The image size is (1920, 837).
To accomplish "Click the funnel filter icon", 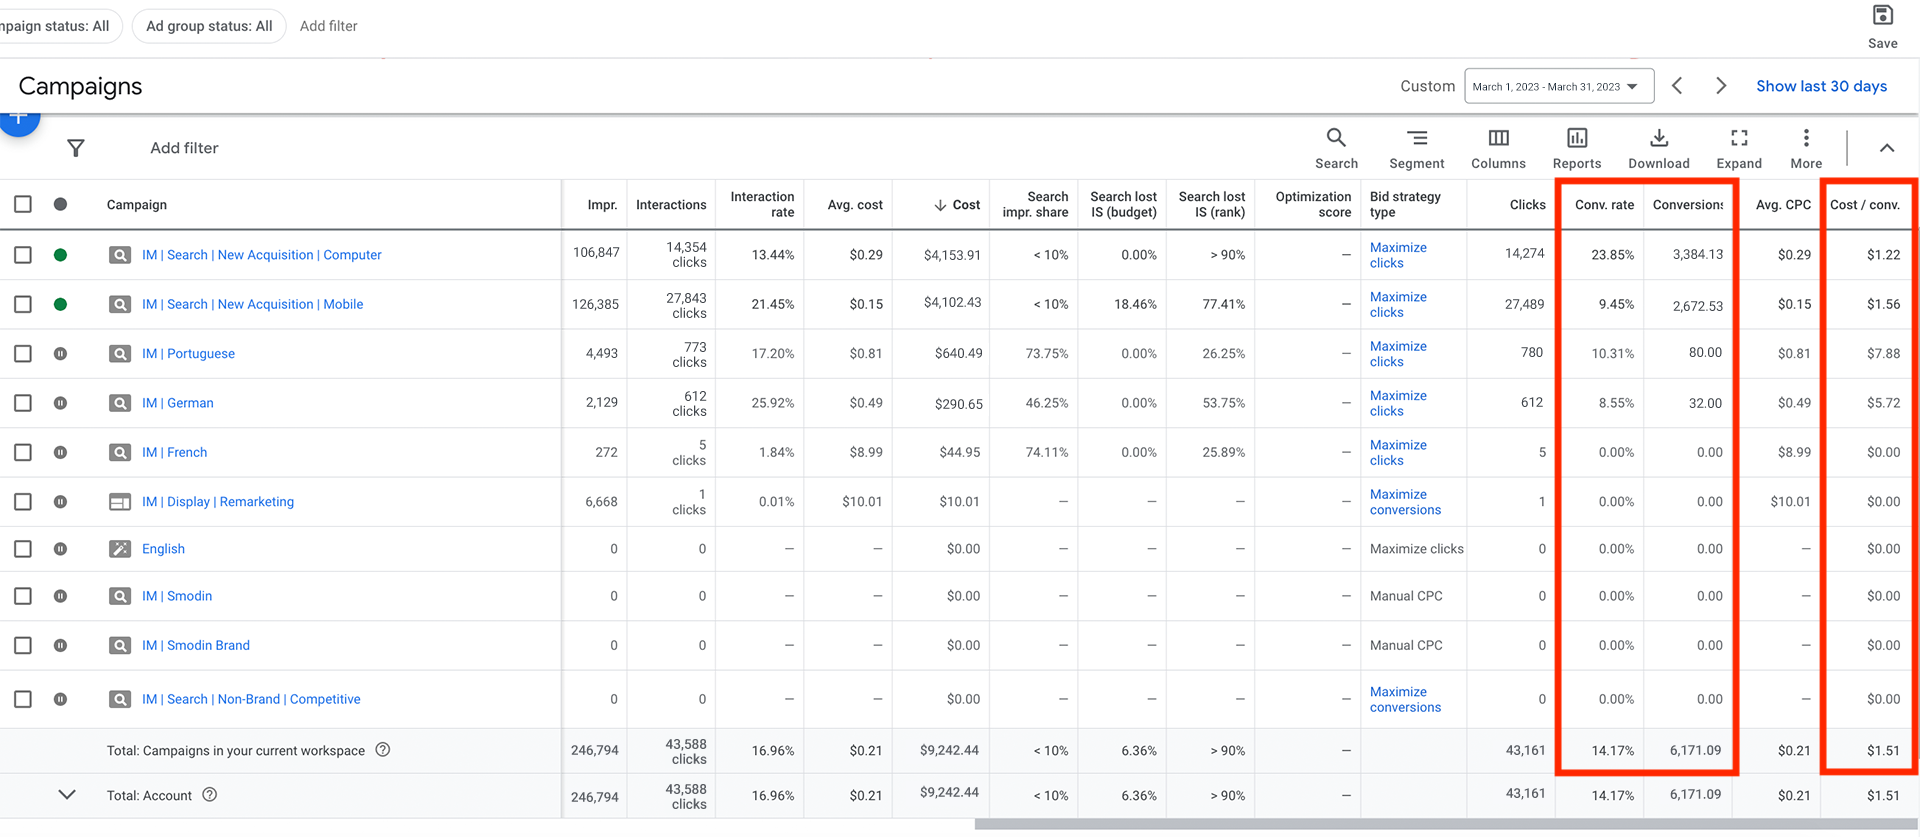I will click(x=75, y=148).
